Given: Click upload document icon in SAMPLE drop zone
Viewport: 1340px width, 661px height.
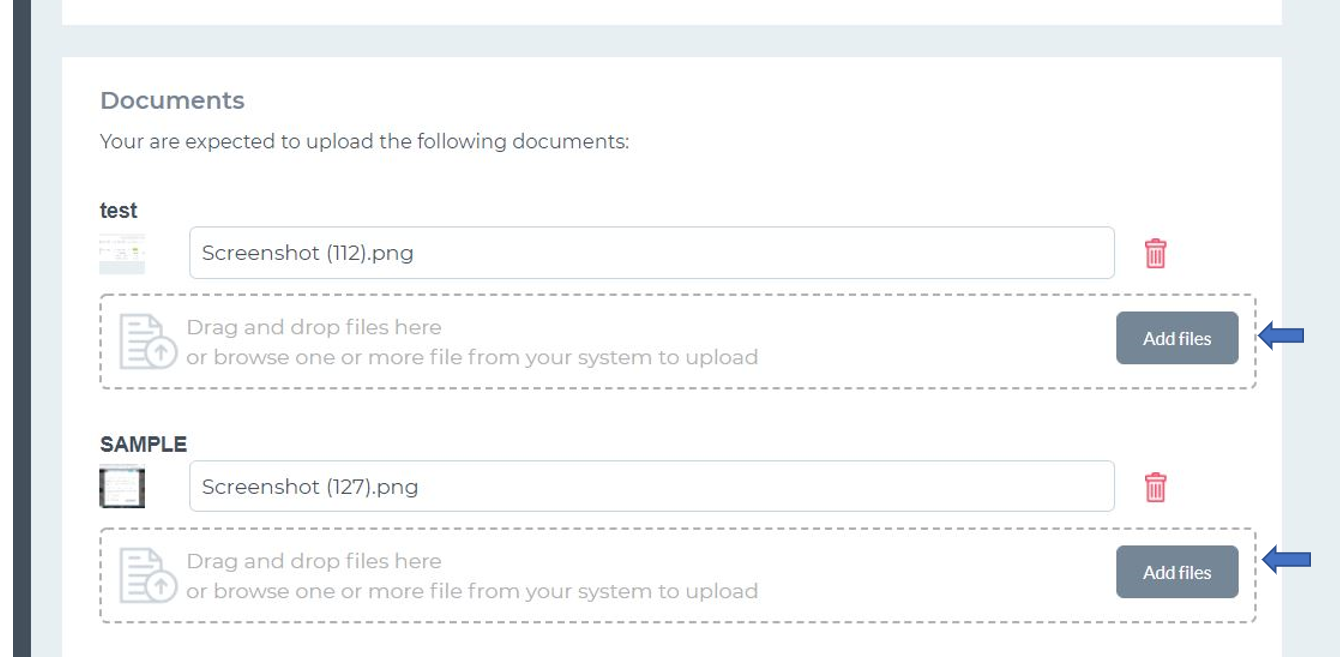Looking at the screenshot, I should tap(148, 575).
